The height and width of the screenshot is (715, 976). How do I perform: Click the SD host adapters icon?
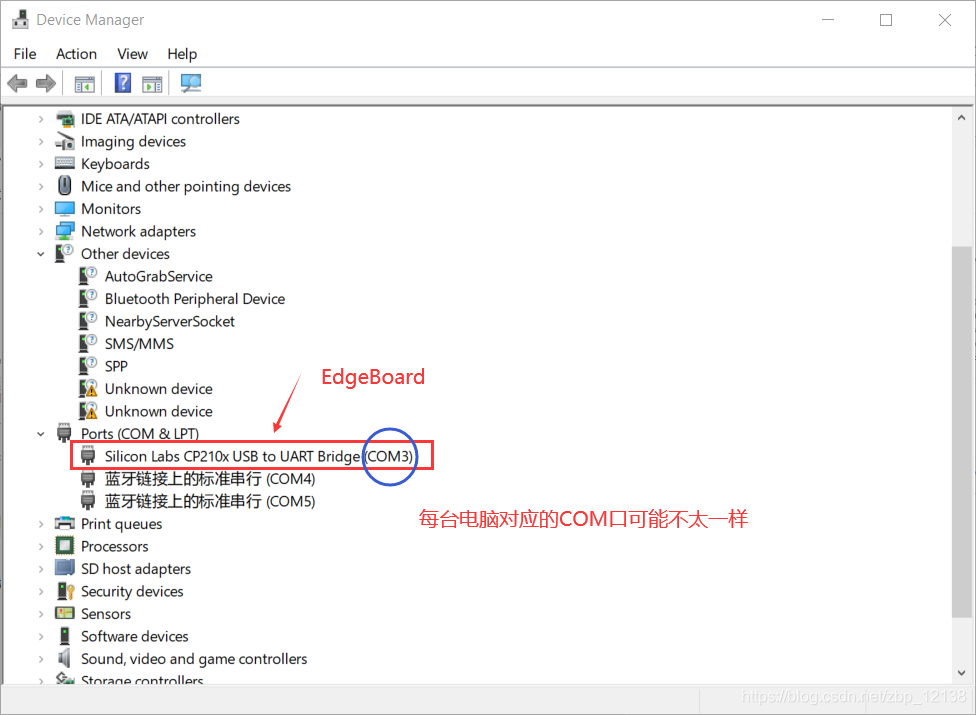(x=65, y=568)
